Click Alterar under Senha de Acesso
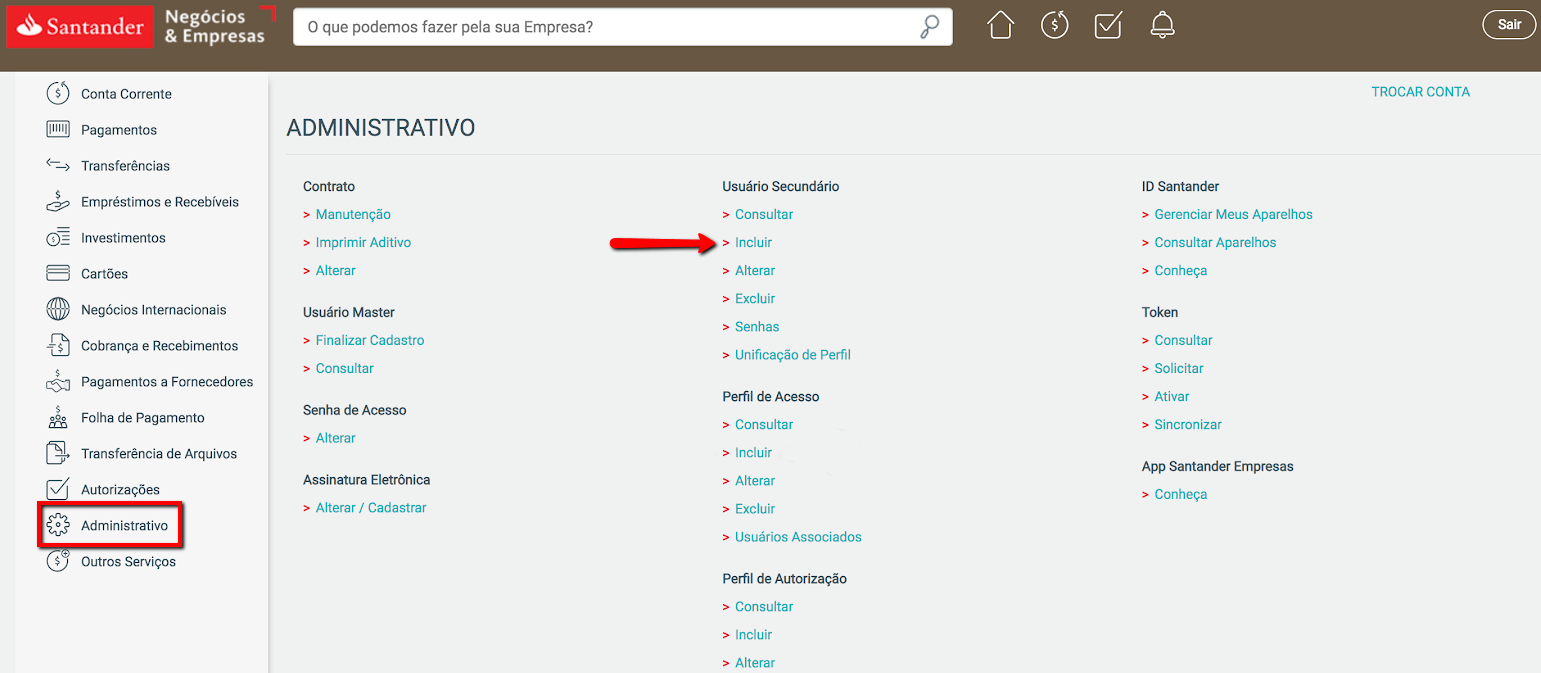This screenshot has width=1541, height=673. pyautogui.click(x=335, y=438)
